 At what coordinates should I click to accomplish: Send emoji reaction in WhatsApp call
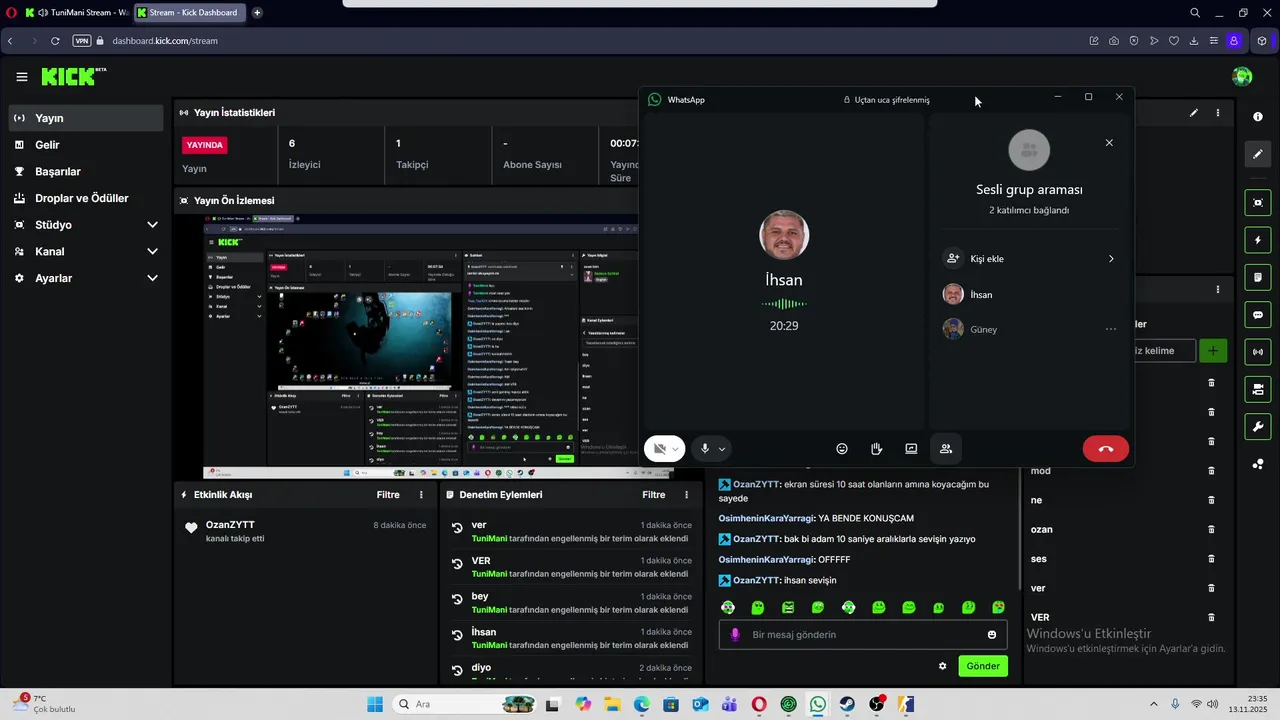pyautogui.click(x=842, y=449)
